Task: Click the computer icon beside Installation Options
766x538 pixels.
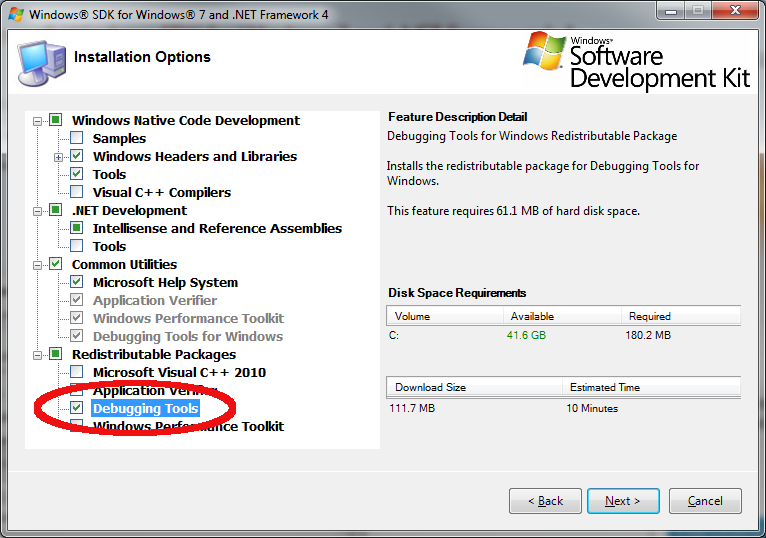Action: [x=41, y=62]
